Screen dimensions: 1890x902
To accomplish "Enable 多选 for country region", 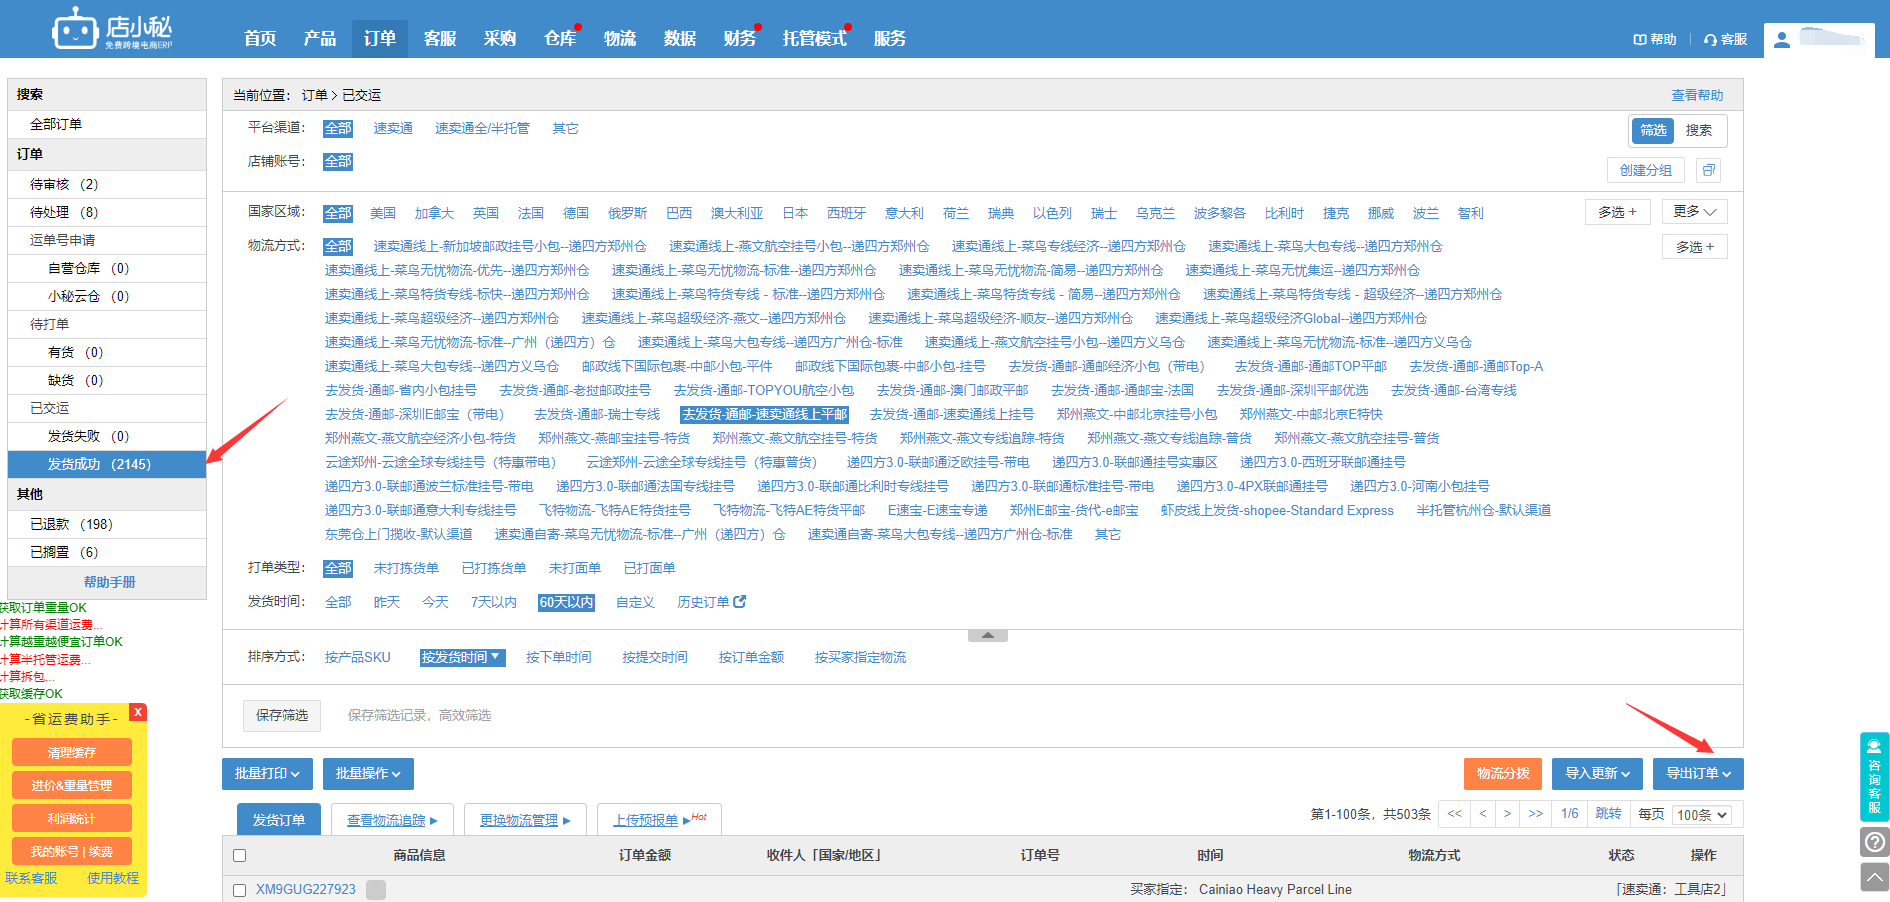I will pyautogui.click(x=1617, y=212).
